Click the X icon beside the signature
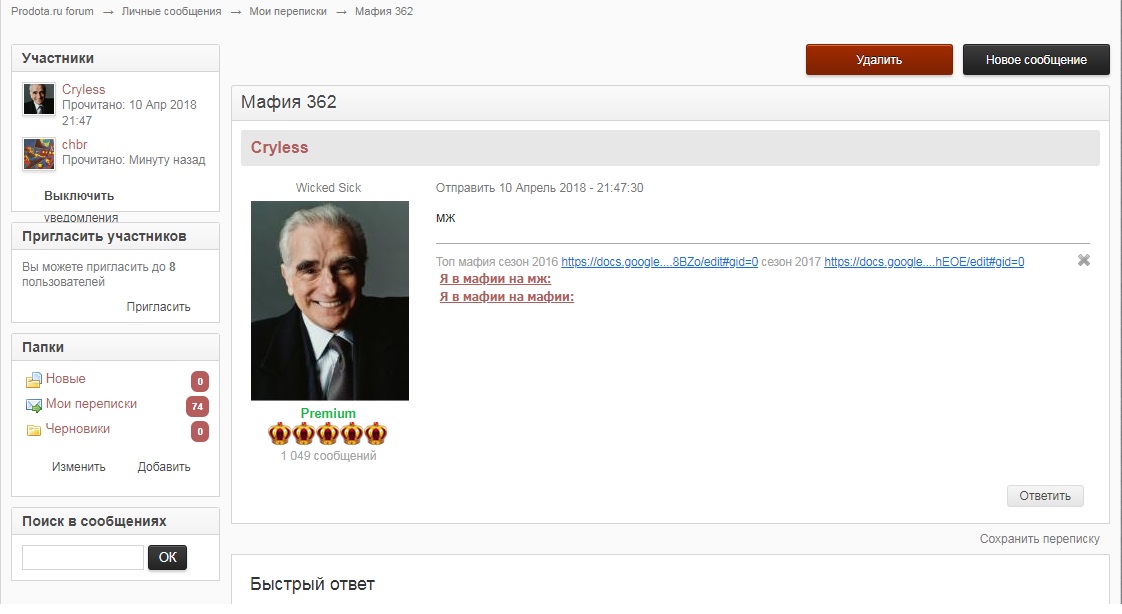 point(1084,260)
